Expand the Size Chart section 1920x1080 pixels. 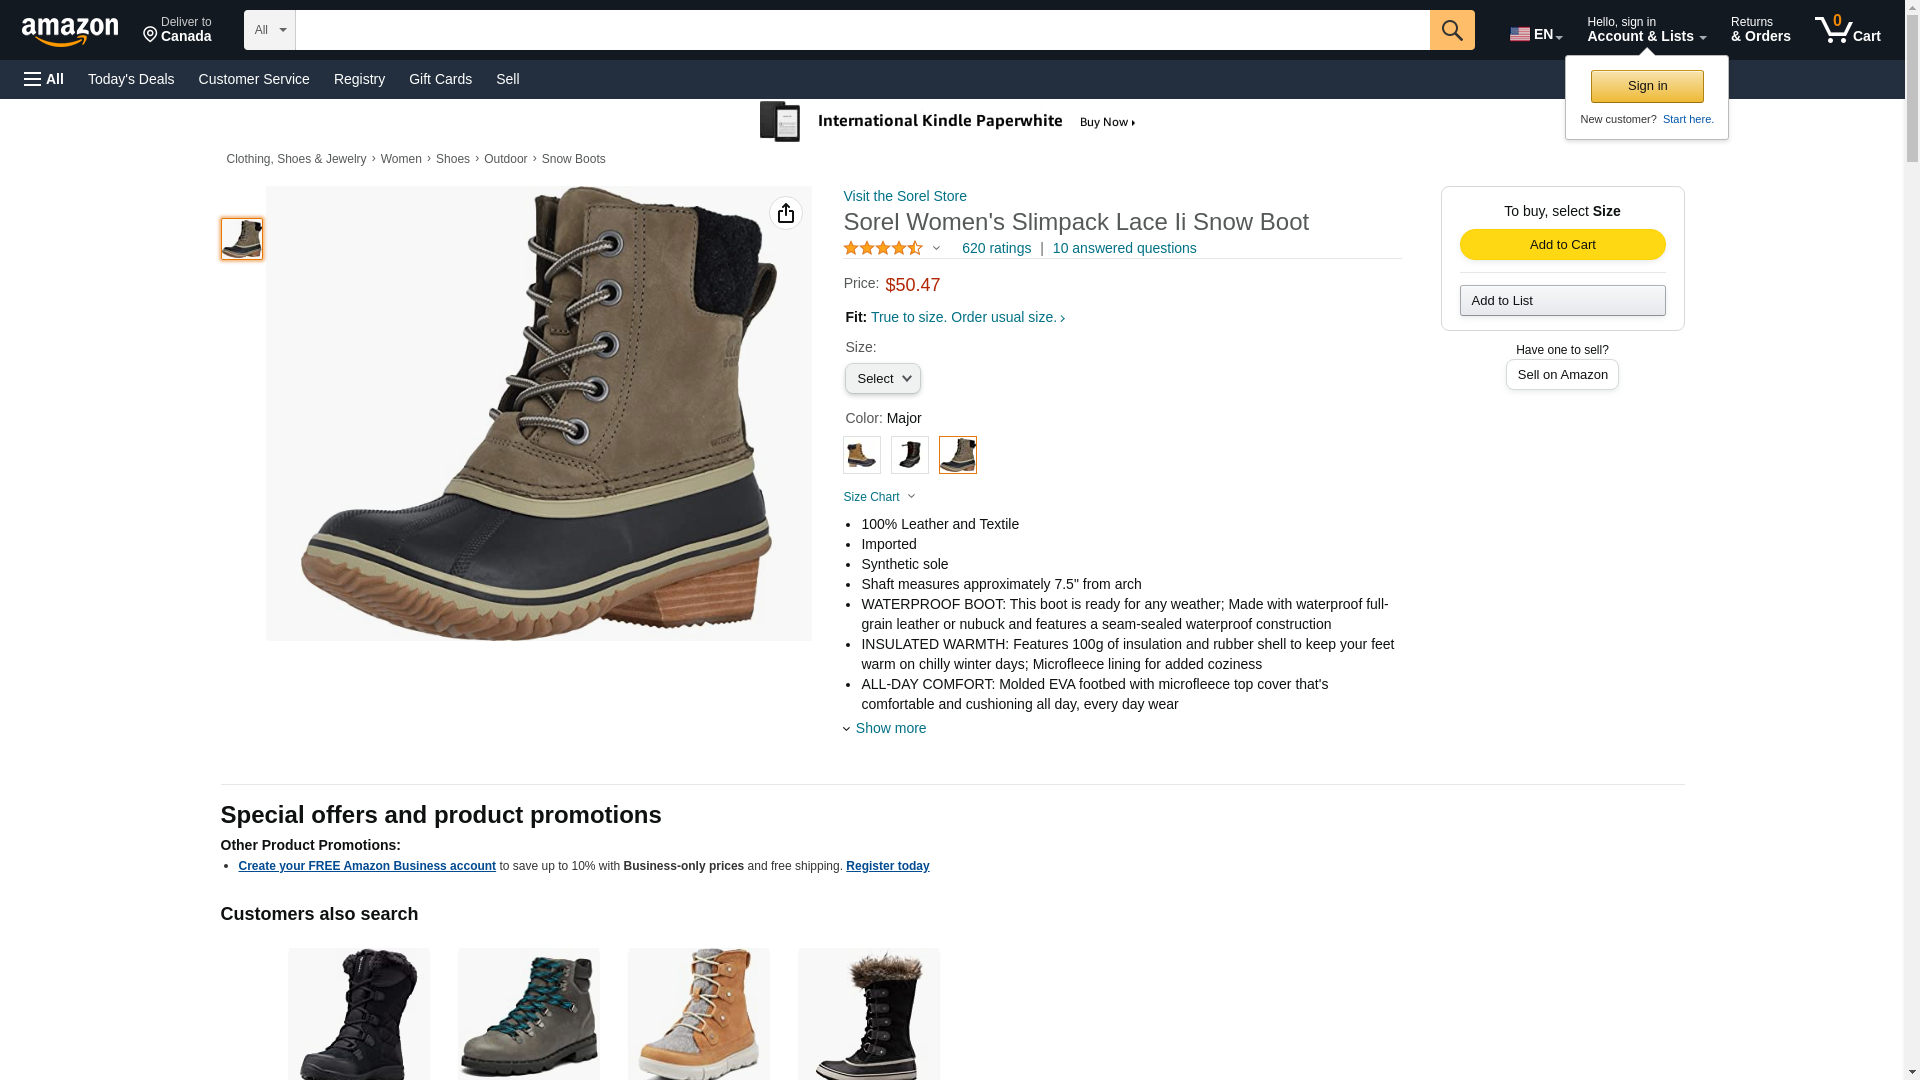coord(879,497)
